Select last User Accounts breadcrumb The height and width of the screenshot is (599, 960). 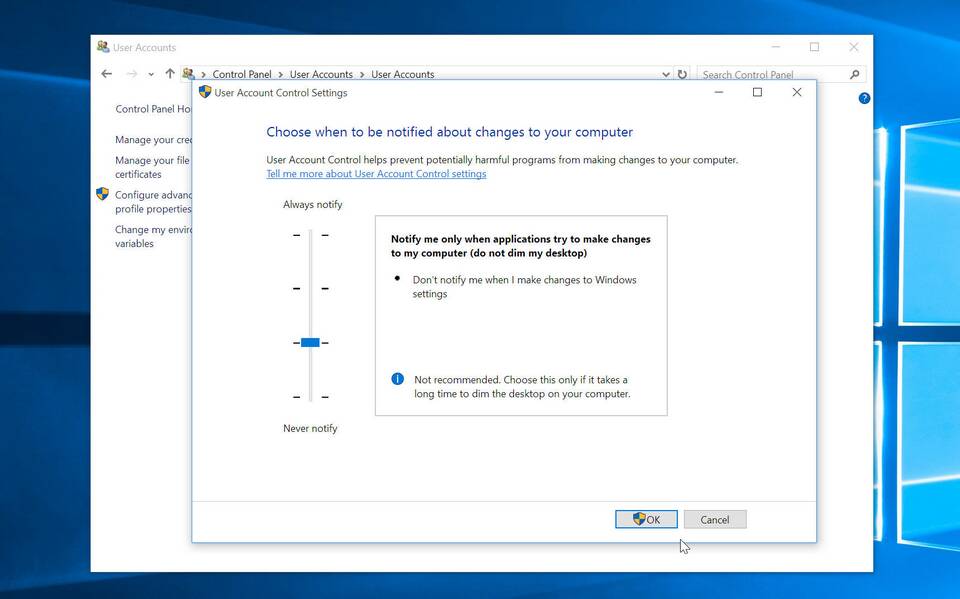pos(403,74)
